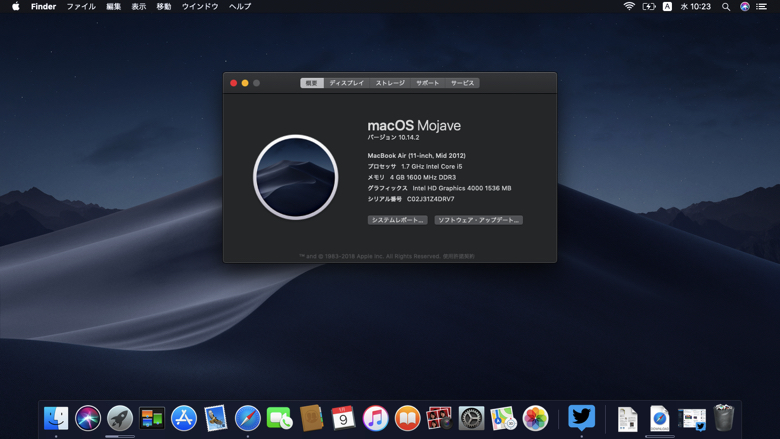Click the バージョン 10.14.2 text
This screenshot has width=780, height=439.
pyautogui.click(x=393, y=138)
